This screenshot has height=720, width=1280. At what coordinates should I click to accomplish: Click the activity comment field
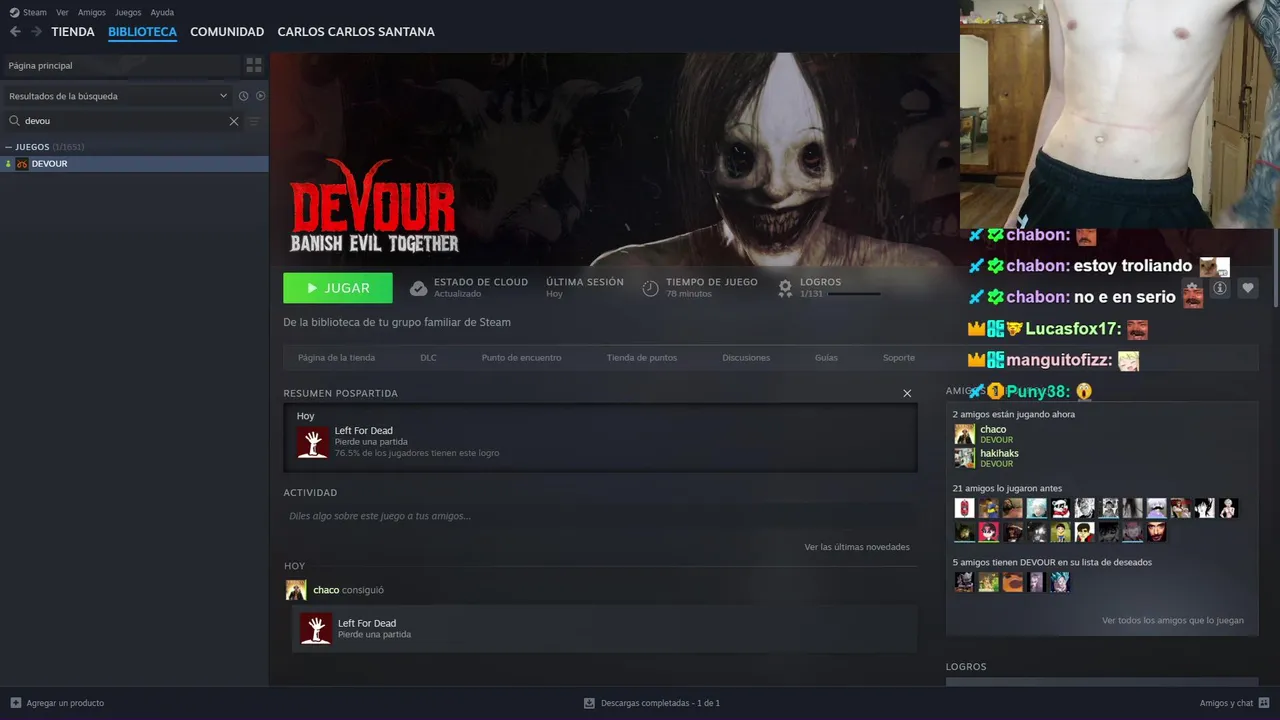(600, 516)
